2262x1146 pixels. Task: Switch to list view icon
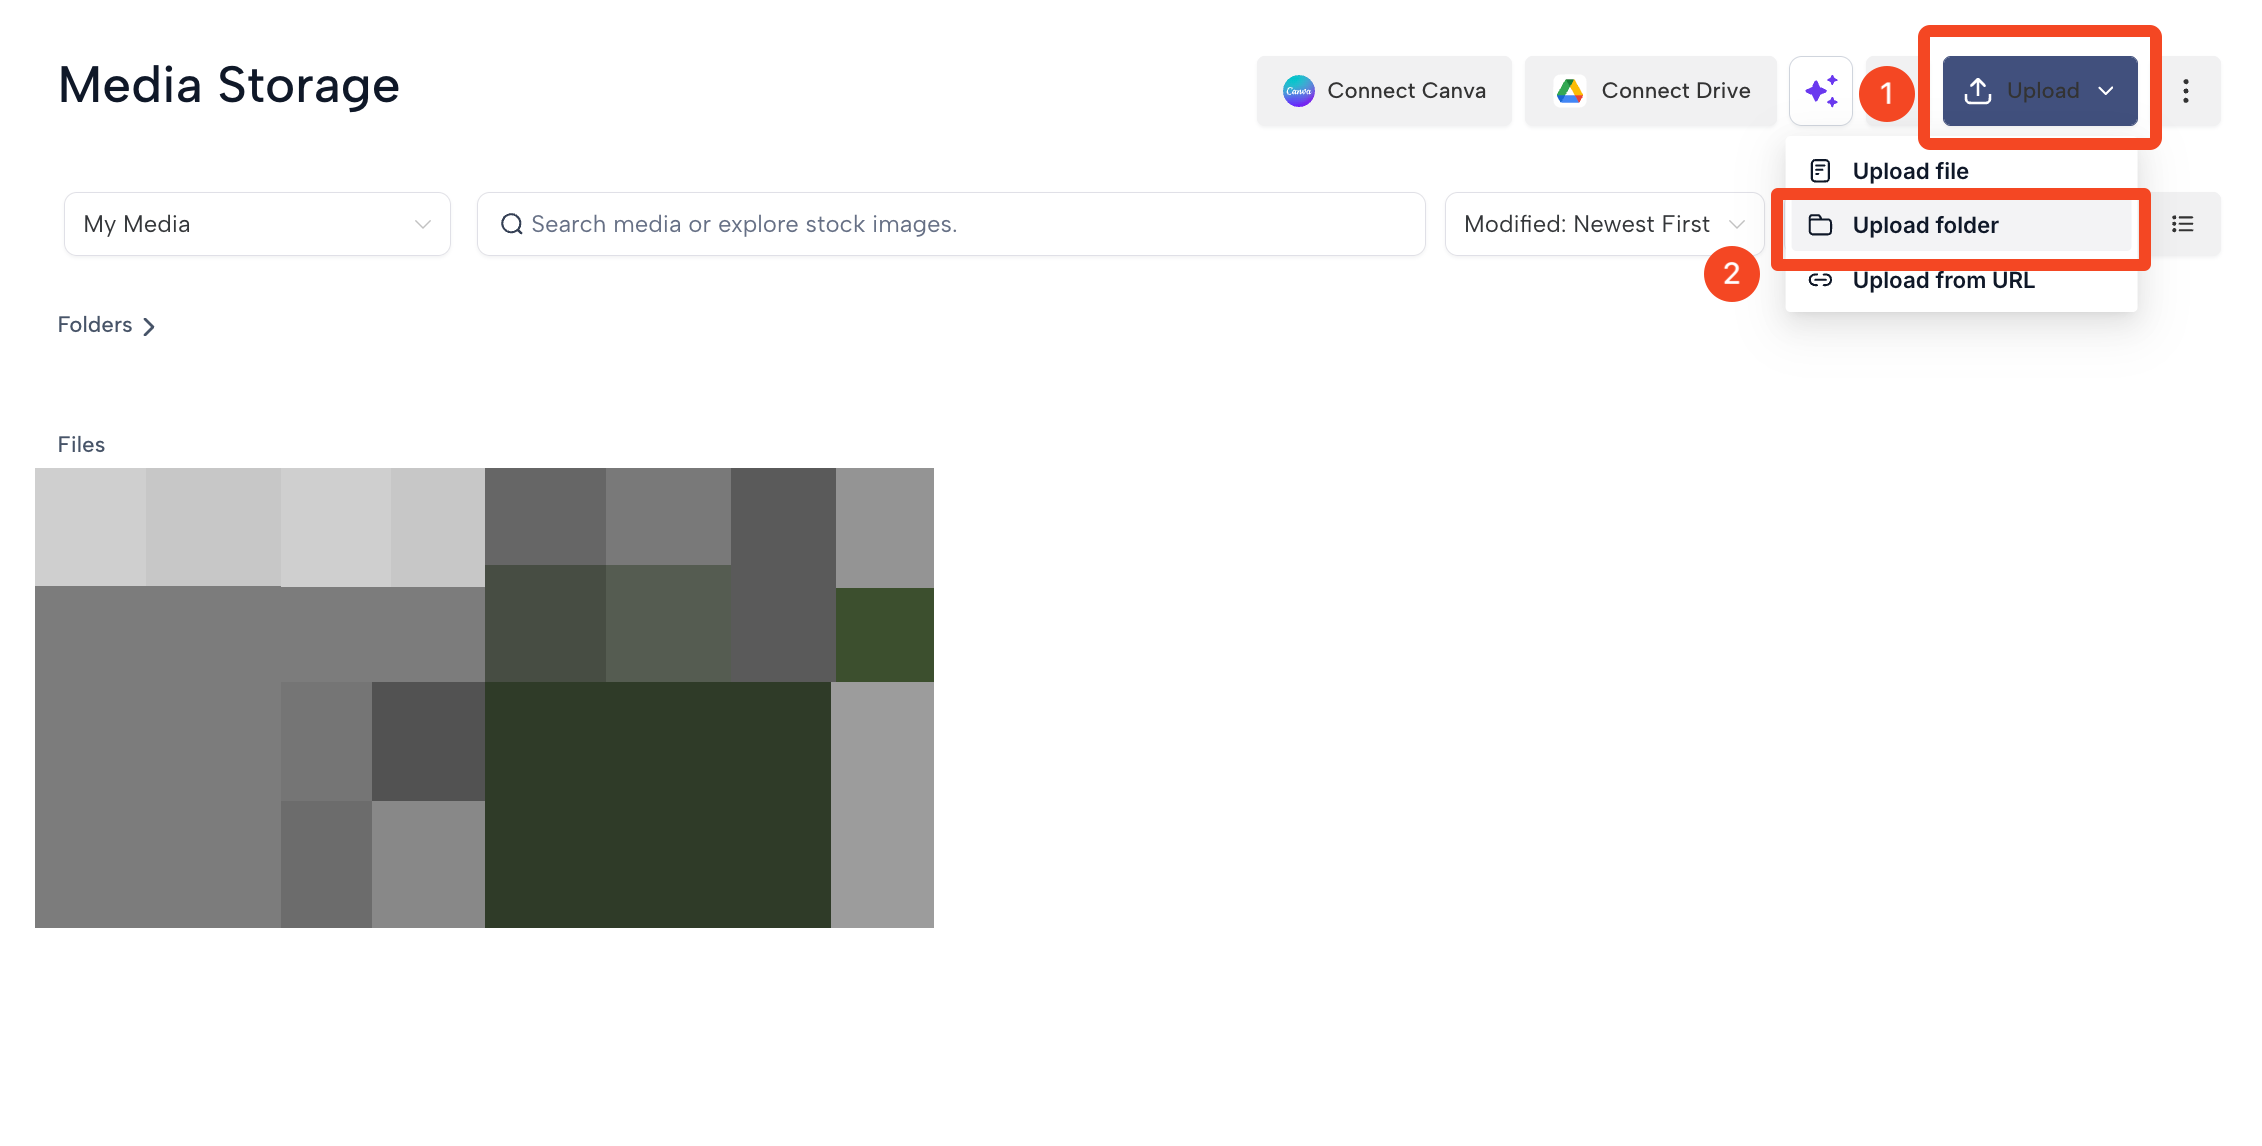tap(2183, 224)
